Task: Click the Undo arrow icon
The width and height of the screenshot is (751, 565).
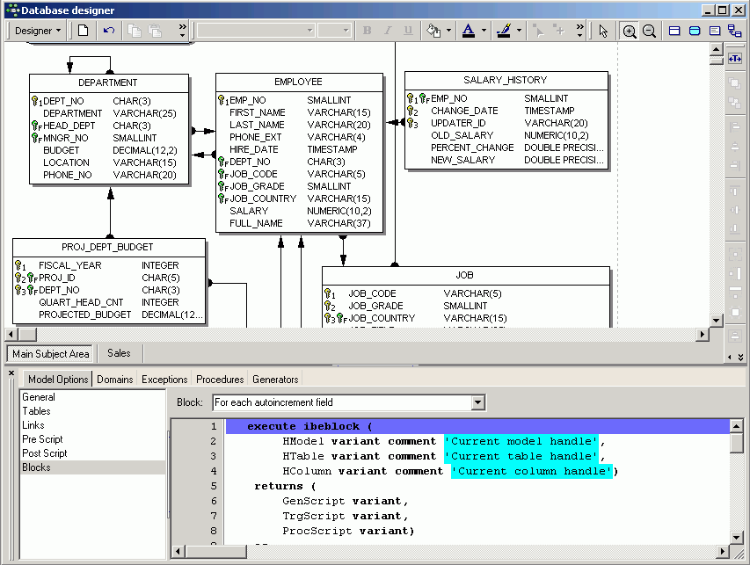Action: click(108, 31)
